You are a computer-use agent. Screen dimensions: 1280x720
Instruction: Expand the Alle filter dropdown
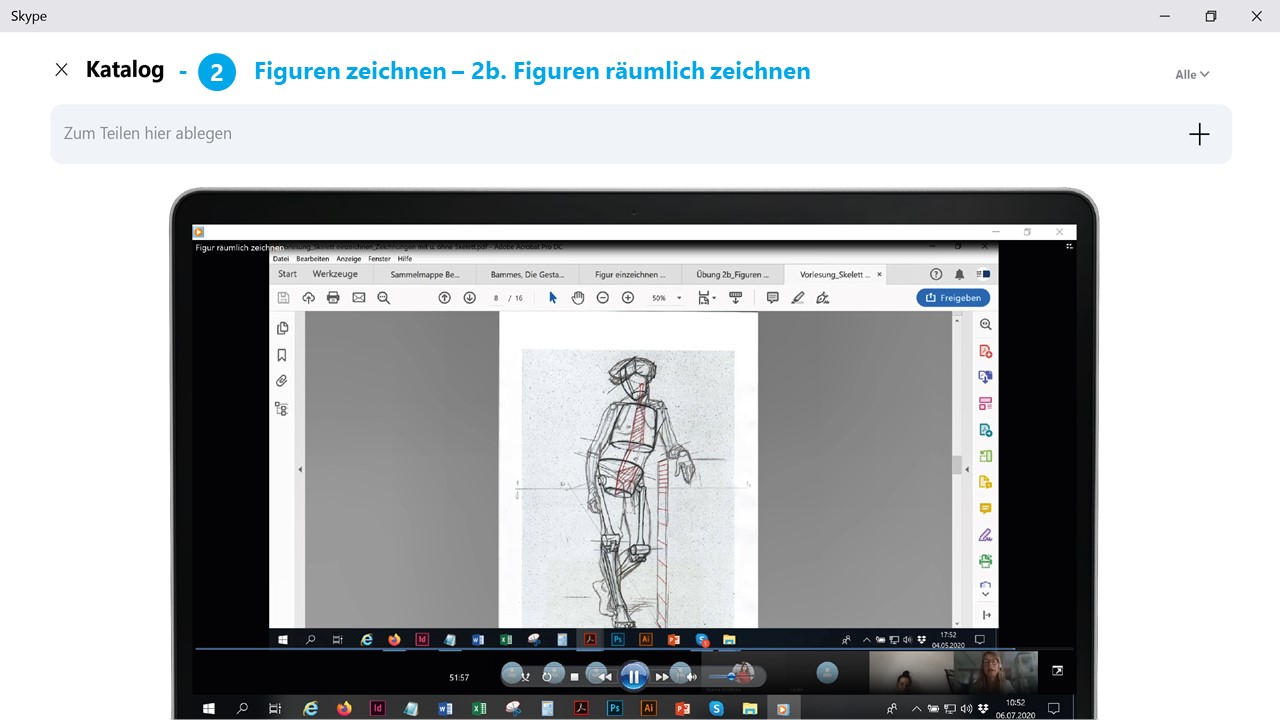coord(1192,74)
